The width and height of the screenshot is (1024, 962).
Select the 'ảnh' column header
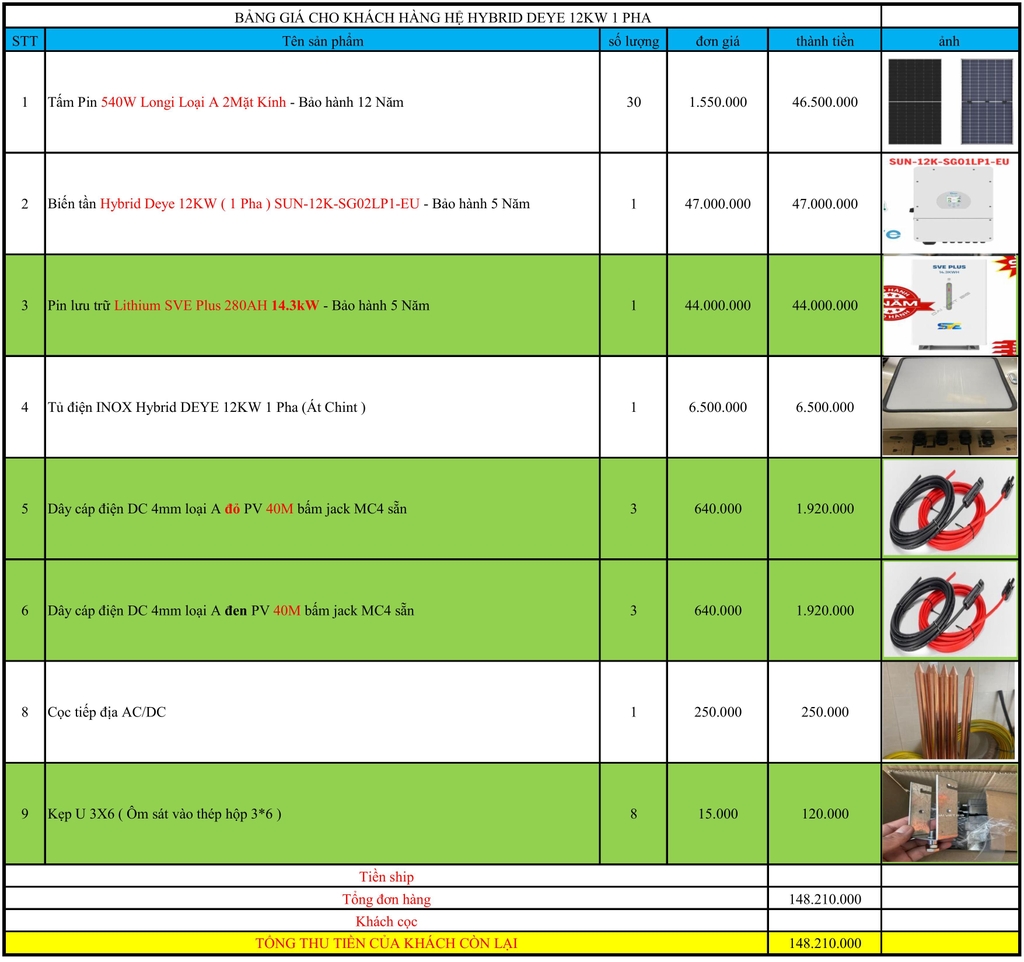(949, 41)
